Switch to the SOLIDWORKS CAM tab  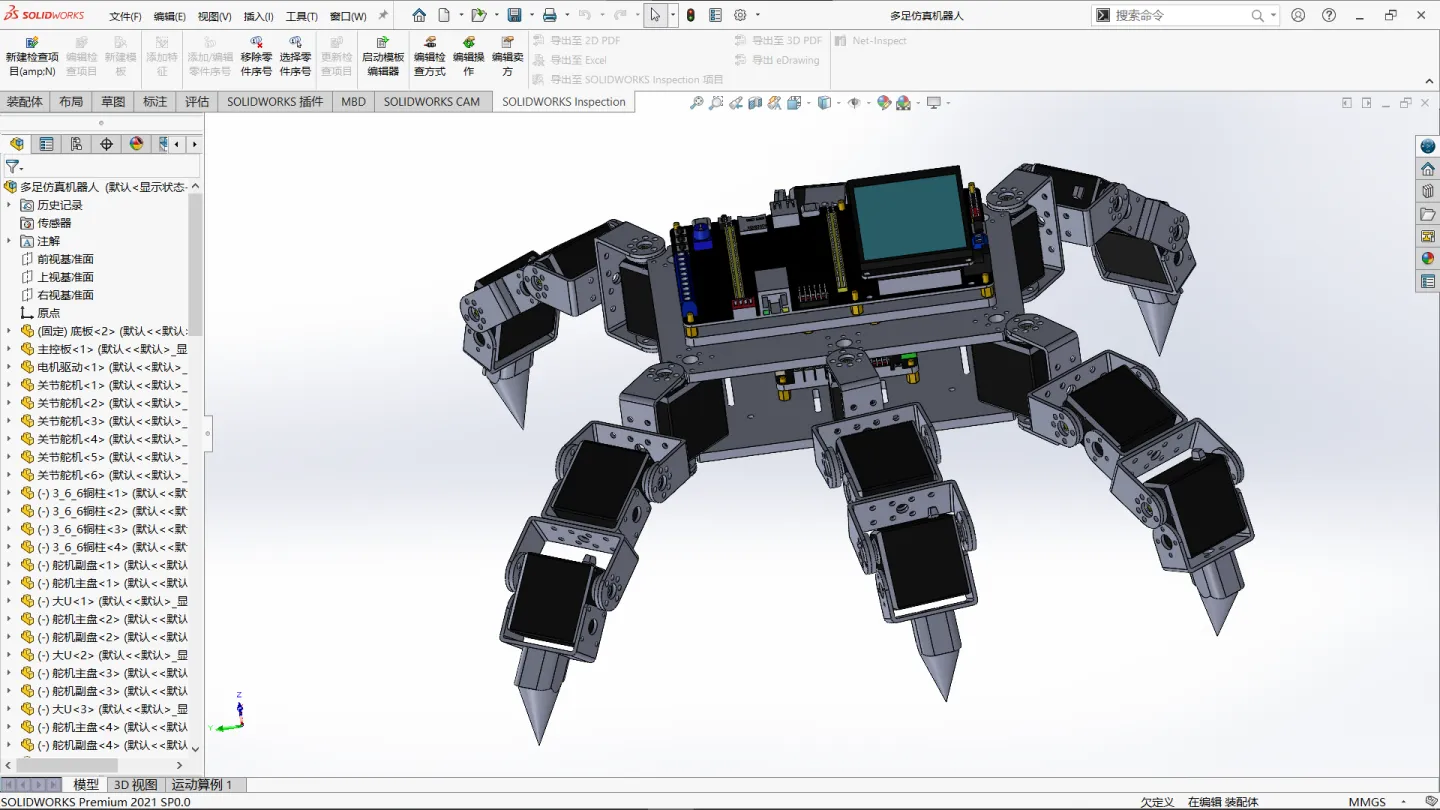(432, 101)
